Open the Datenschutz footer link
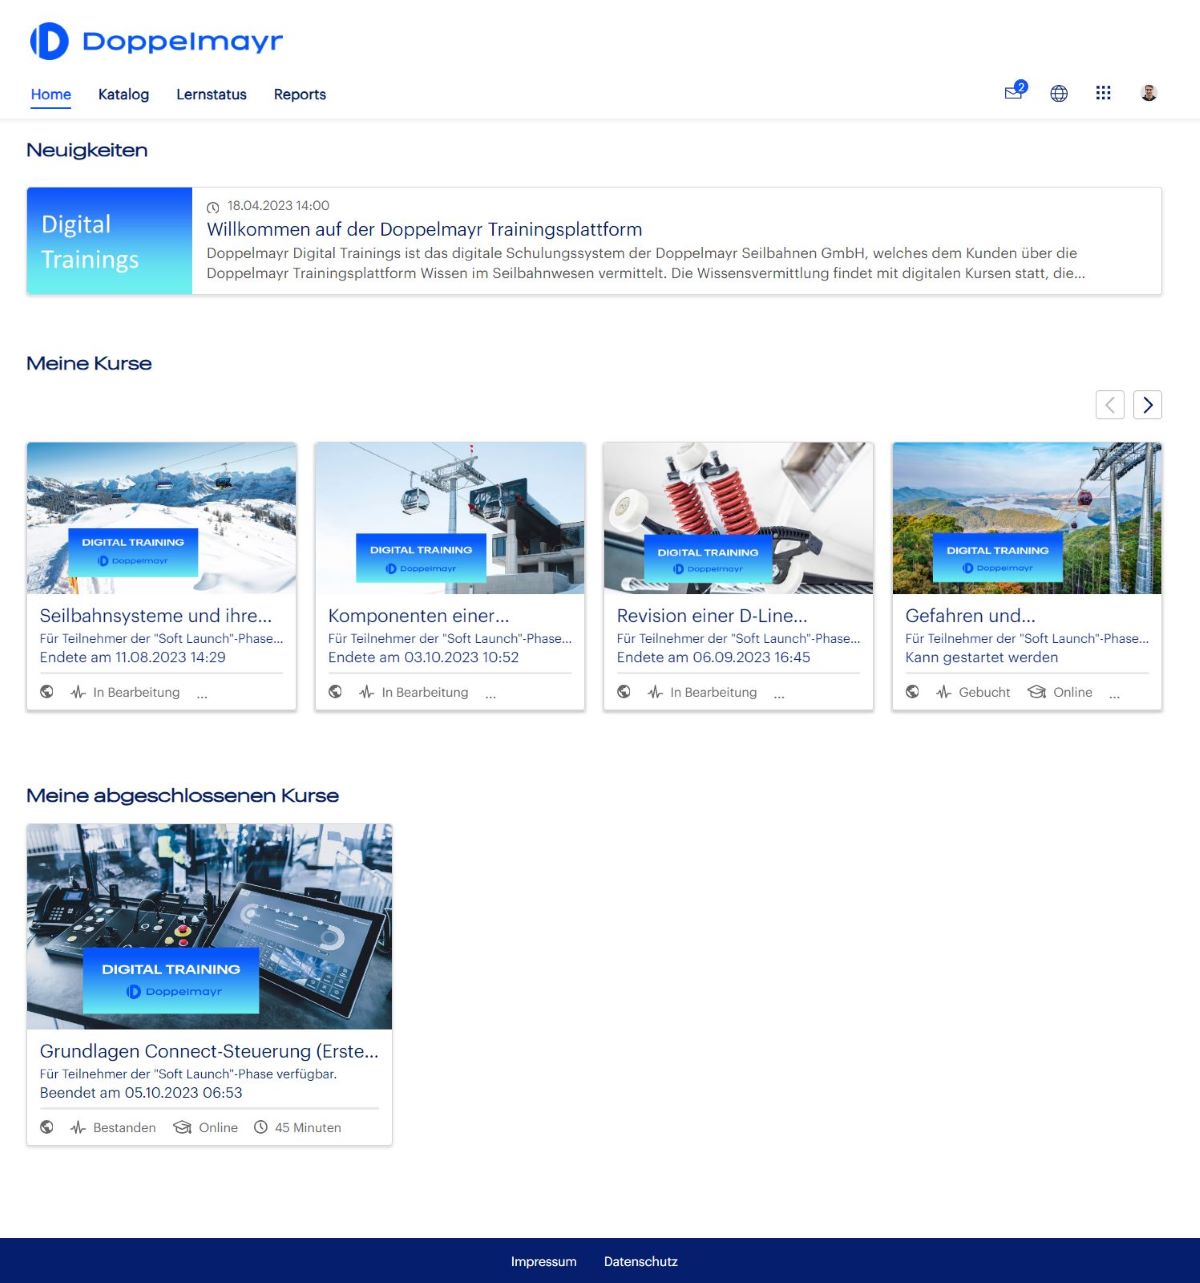 pyautogui.click(x=640, y=1261)
